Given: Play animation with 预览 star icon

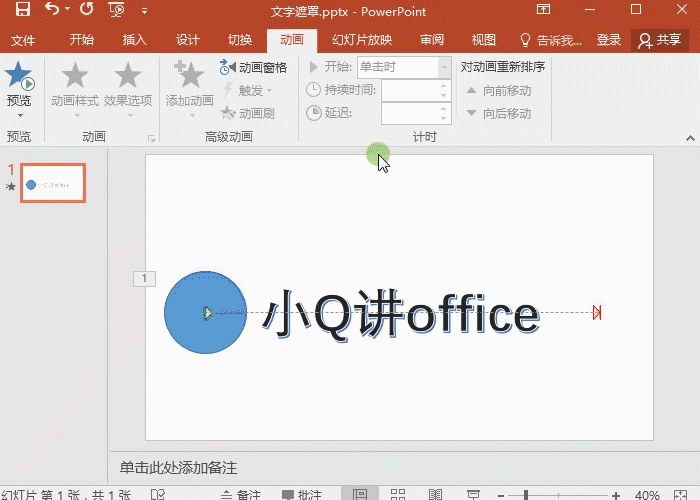Looking at the screenshot, I should pos(19,75).
